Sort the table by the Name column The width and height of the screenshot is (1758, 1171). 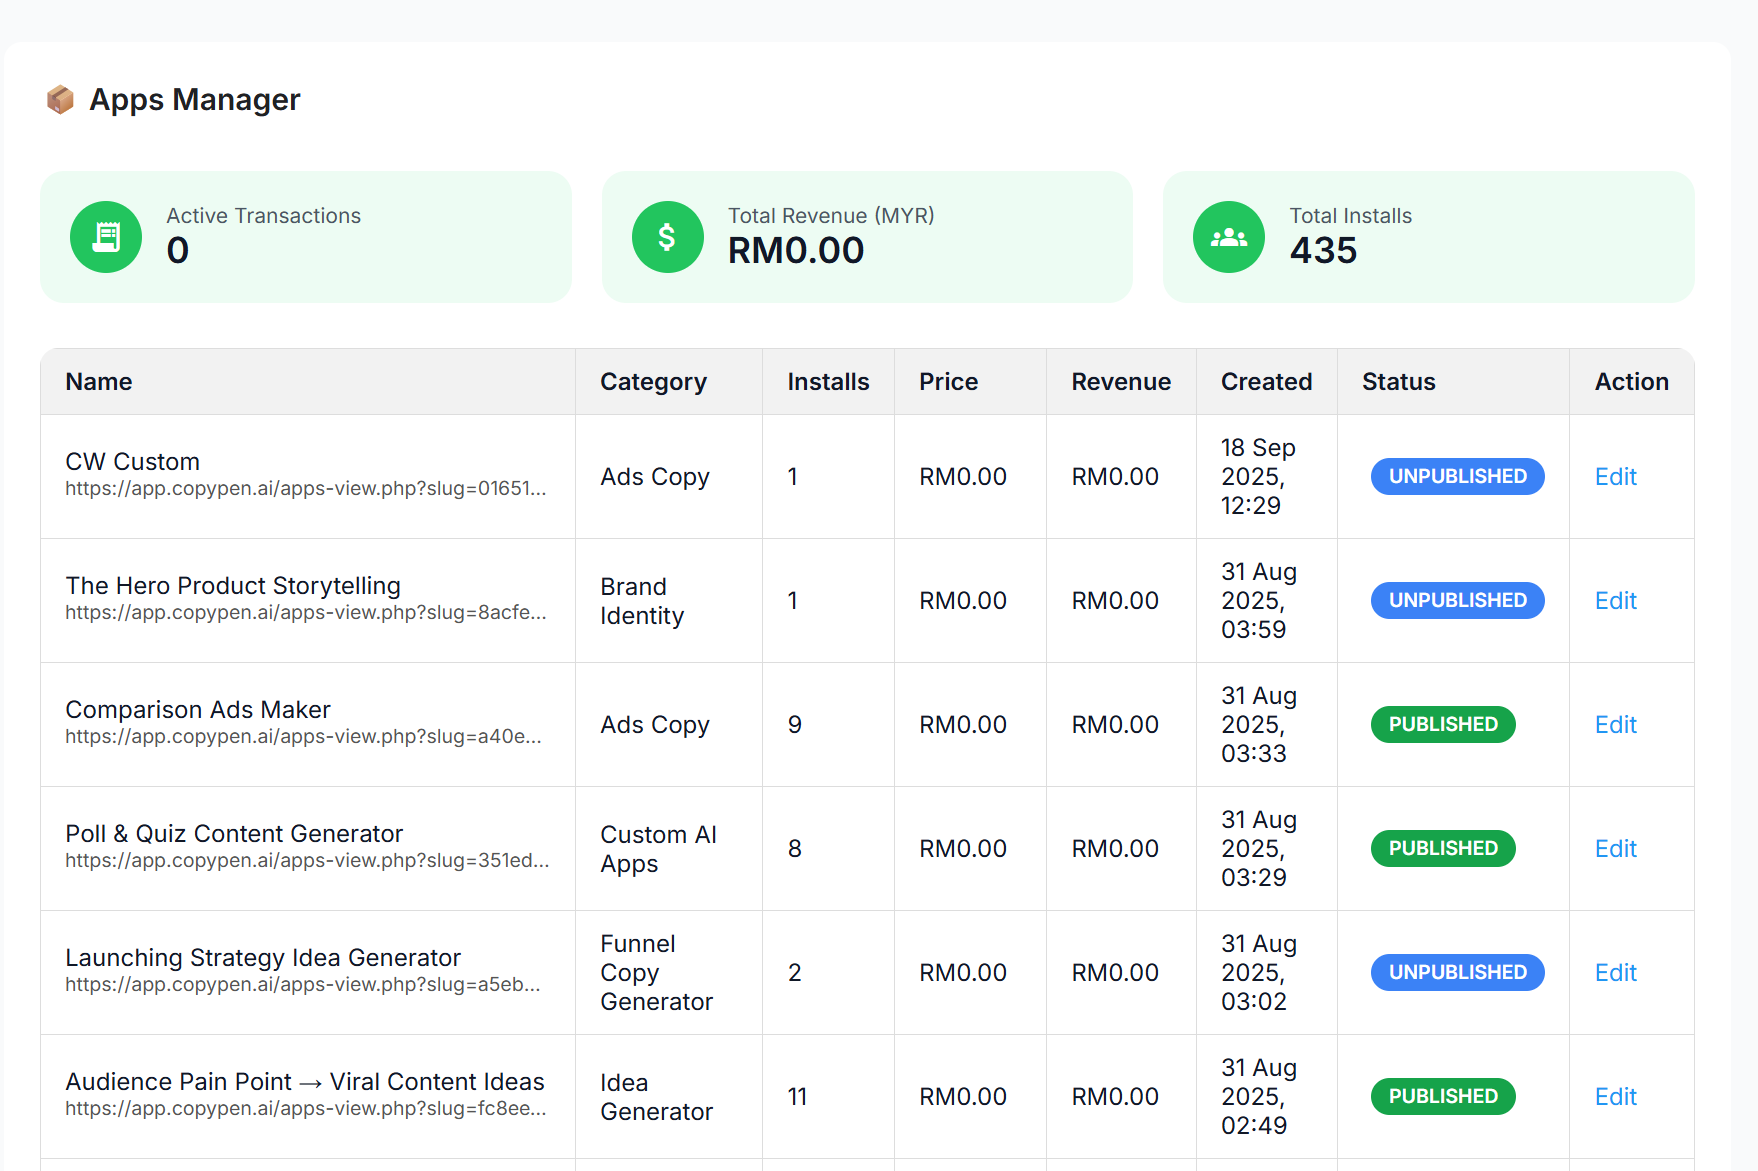click(98, 381)
